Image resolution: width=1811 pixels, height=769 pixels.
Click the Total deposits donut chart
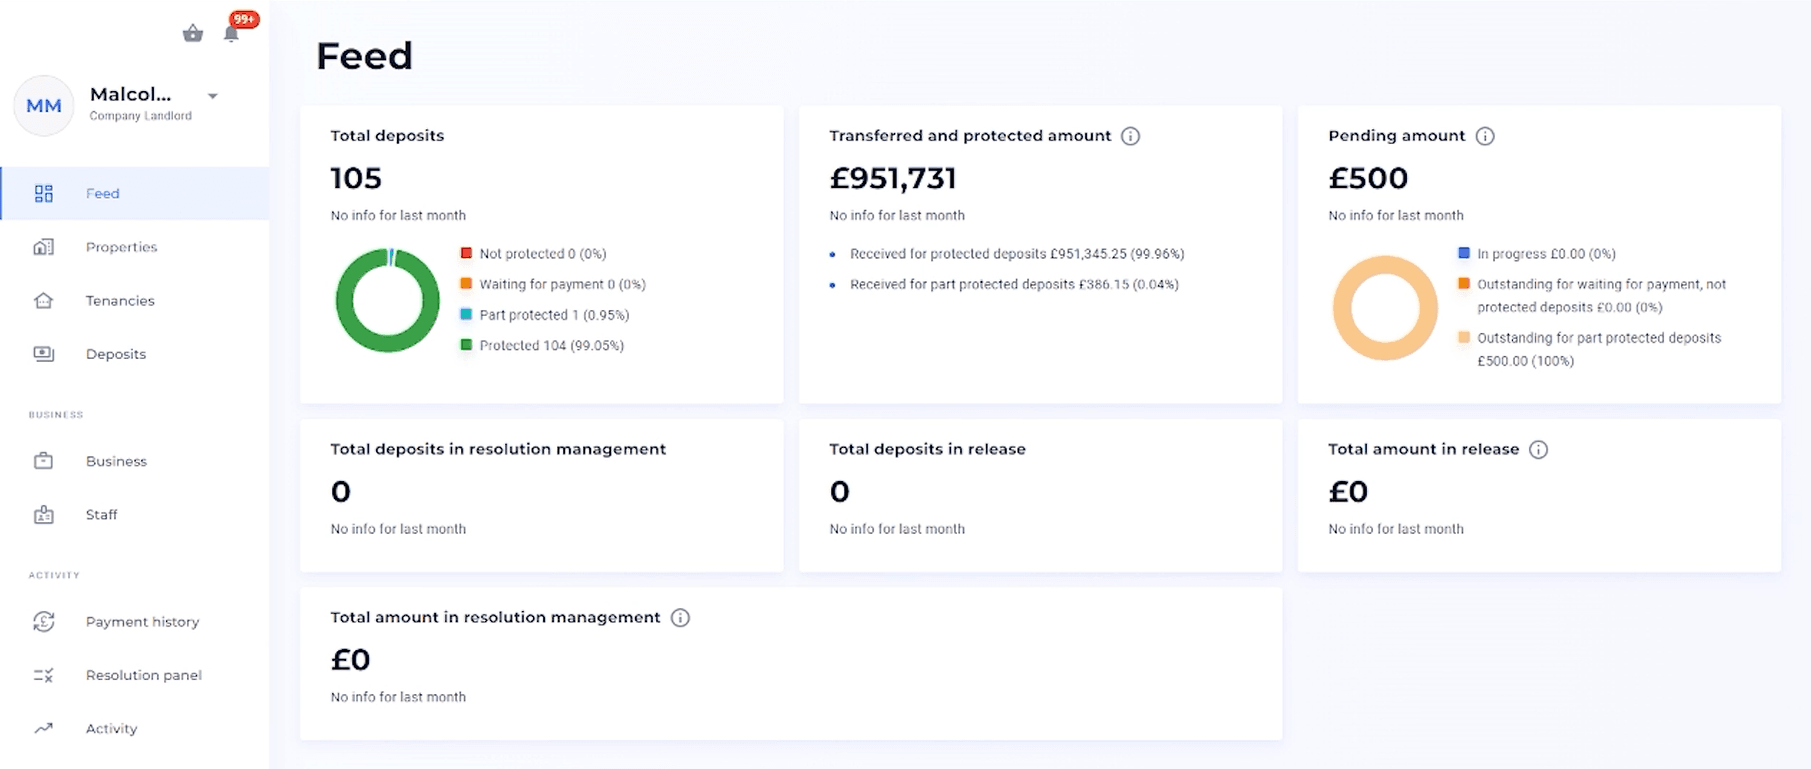(388, 300)
